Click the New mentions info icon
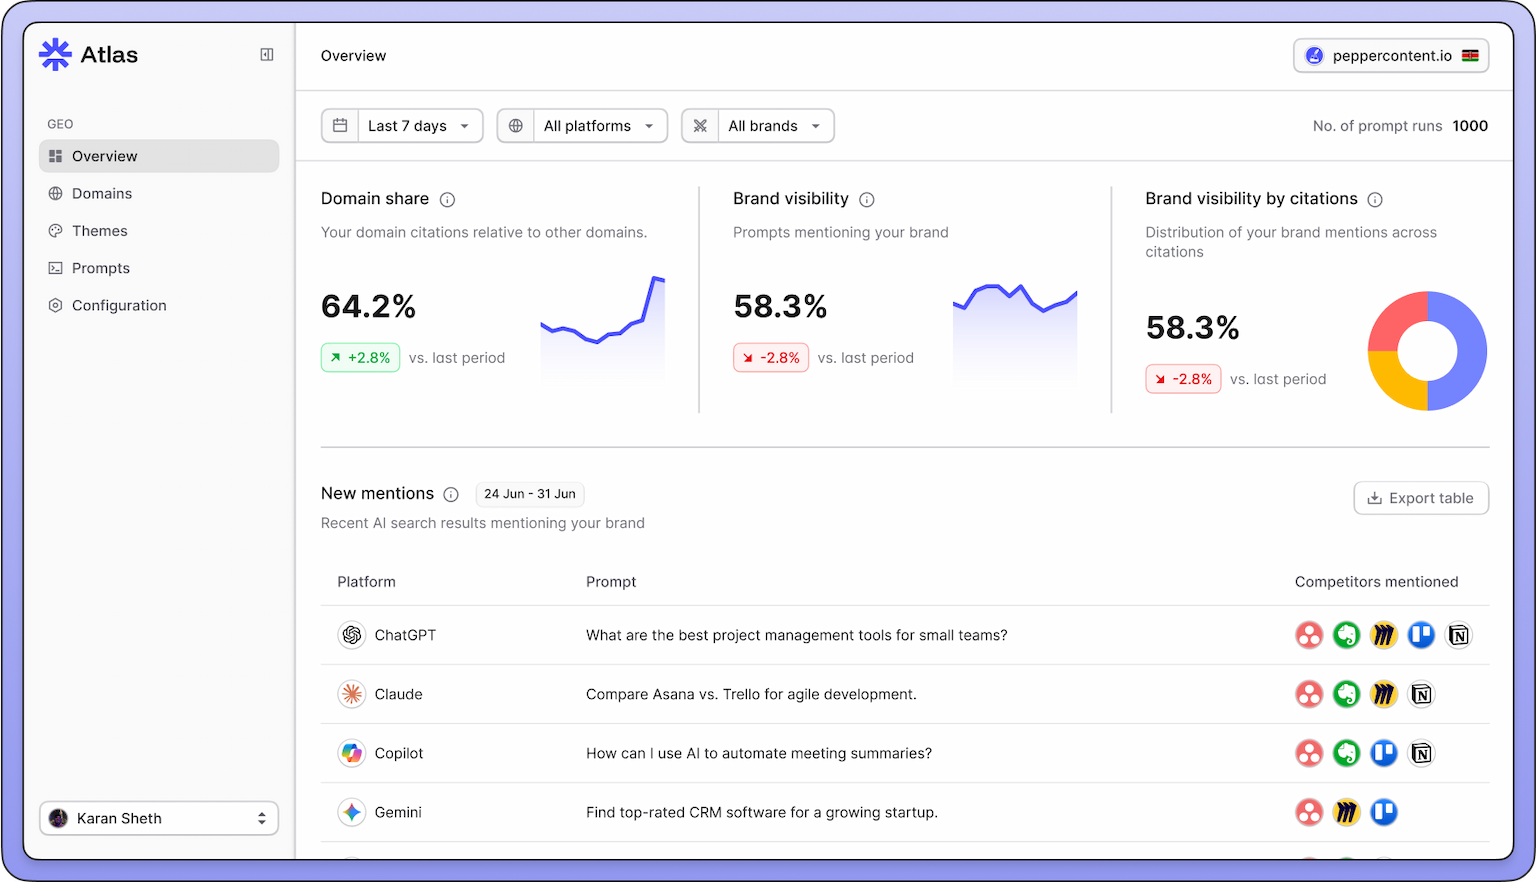This screenshot has height=882, width=1536. [x=451, y=494]
